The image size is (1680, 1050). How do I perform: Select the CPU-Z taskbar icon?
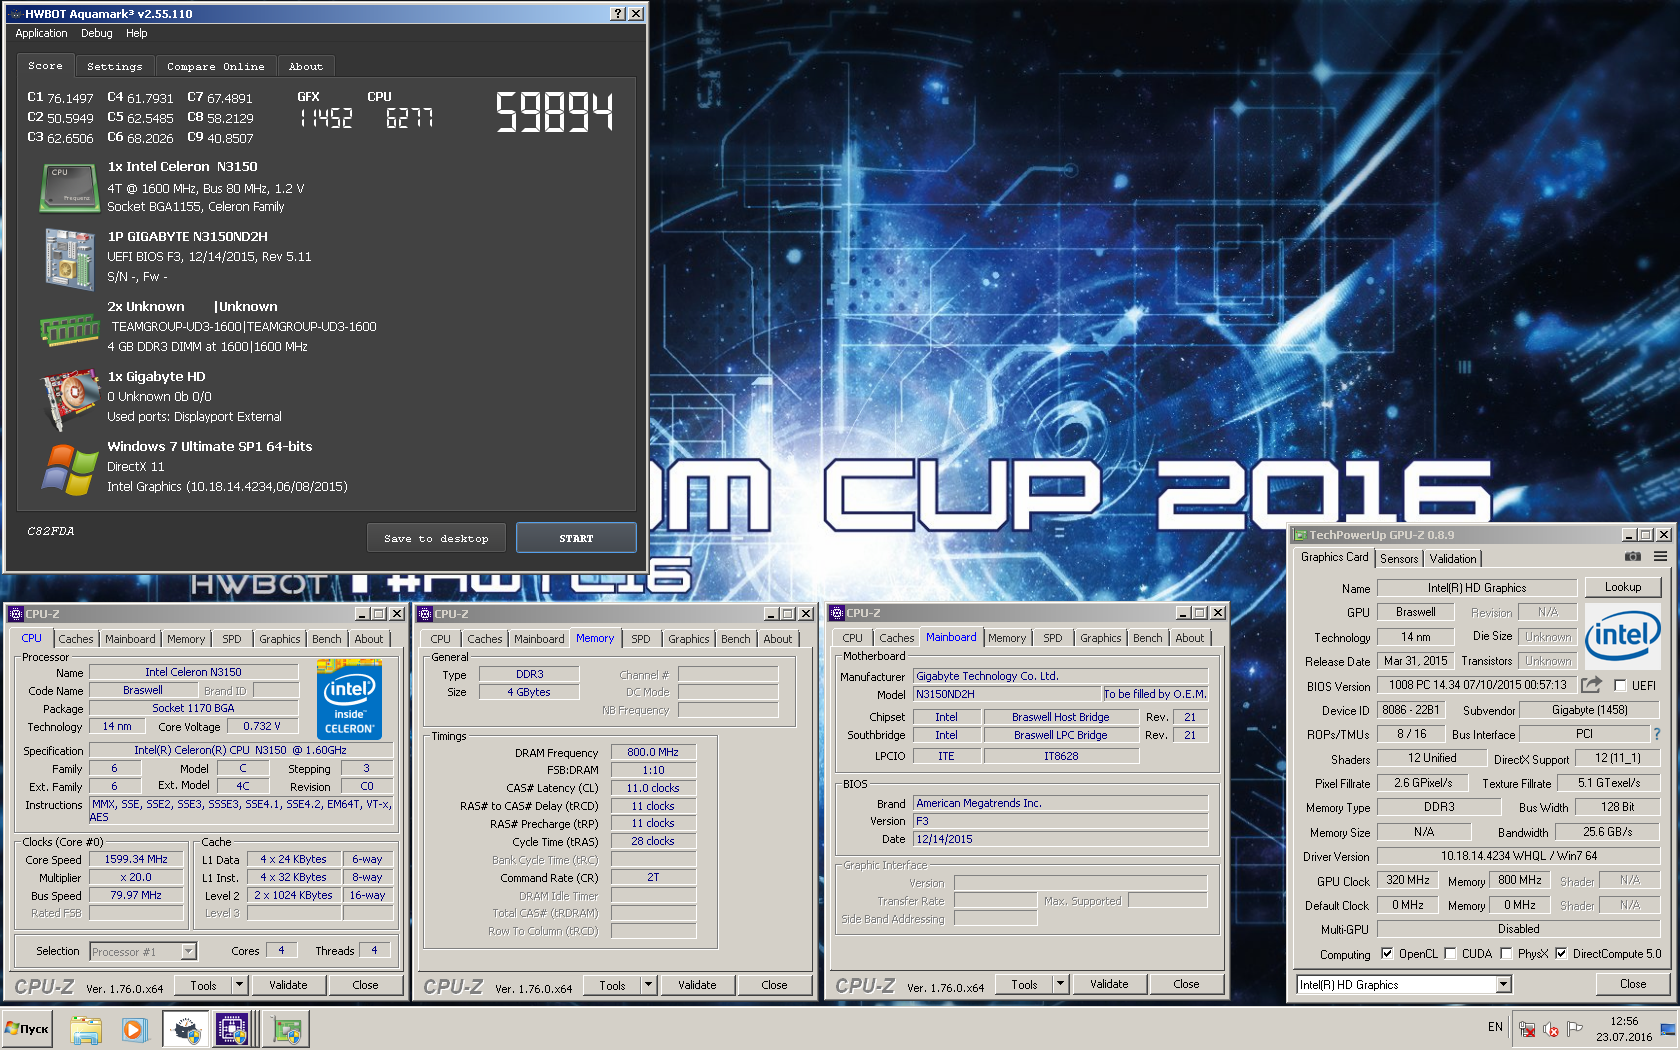(232, 1029)
